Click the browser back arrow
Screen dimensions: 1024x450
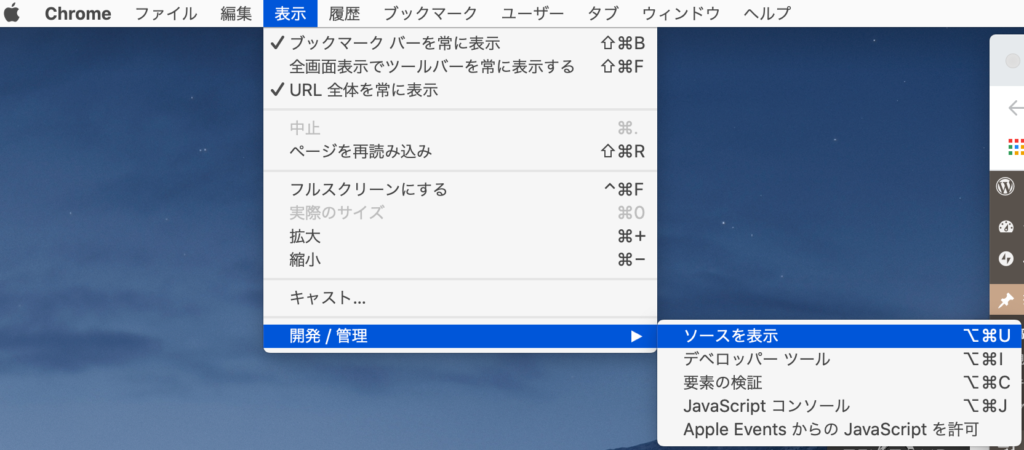coord(1015,108)
